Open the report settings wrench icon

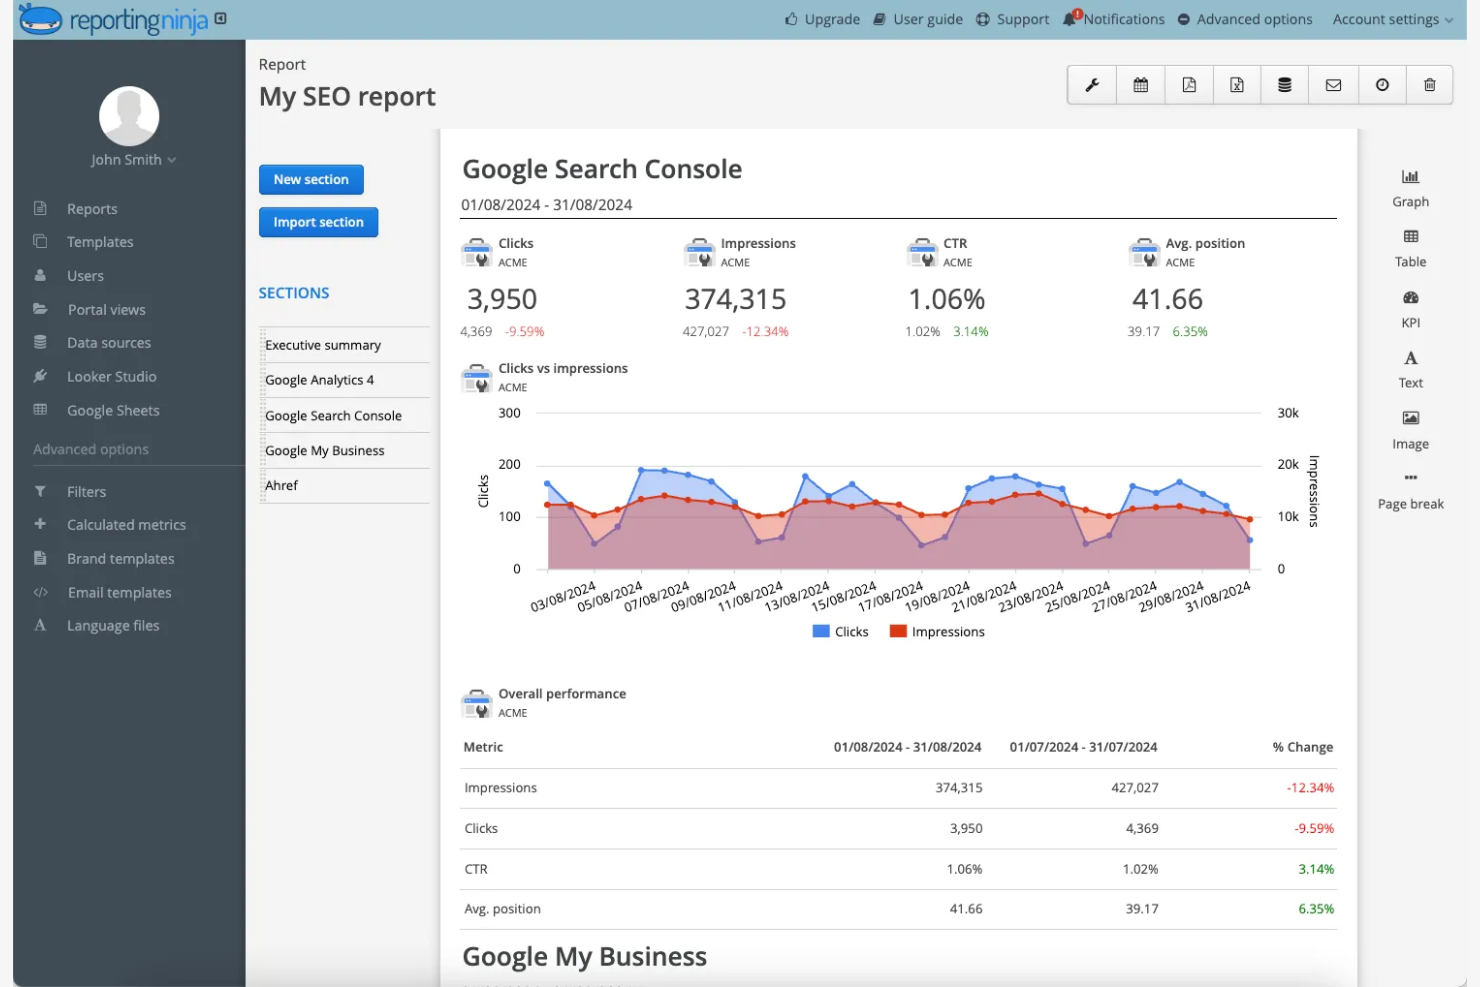1091,85
